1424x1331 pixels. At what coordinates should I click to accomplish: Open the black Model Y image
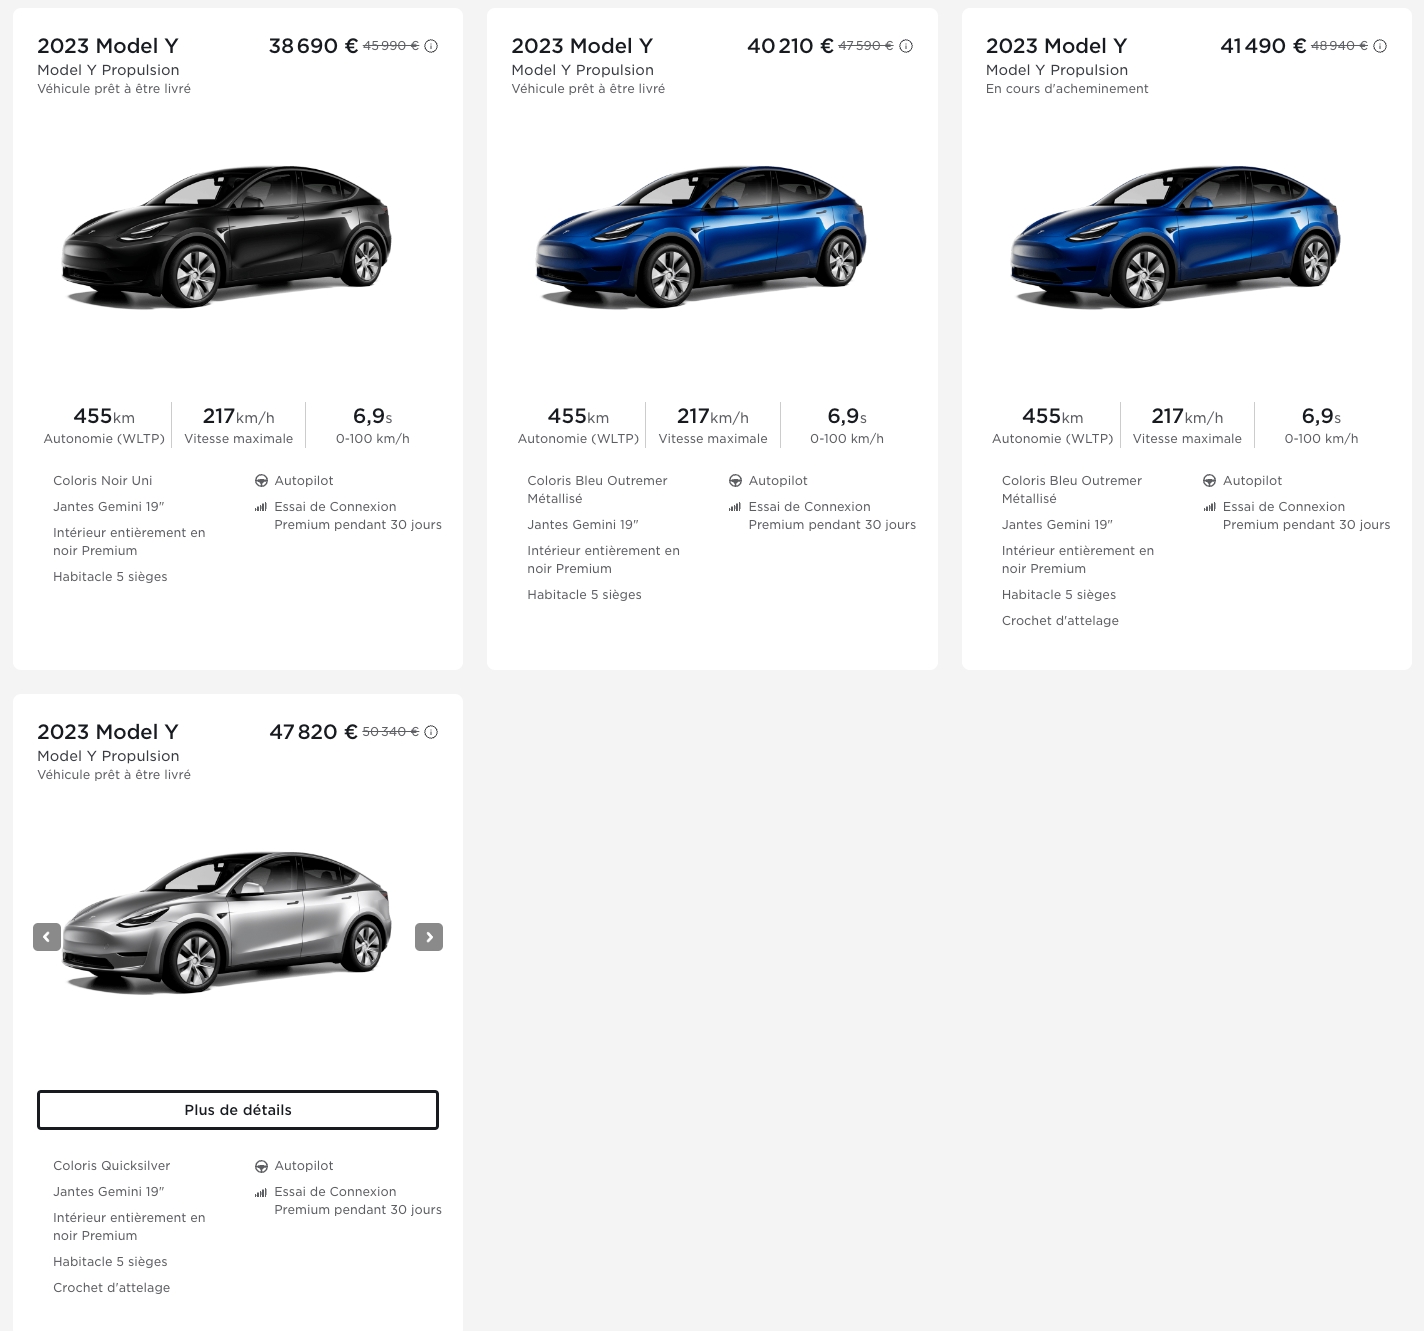point(227,237)
